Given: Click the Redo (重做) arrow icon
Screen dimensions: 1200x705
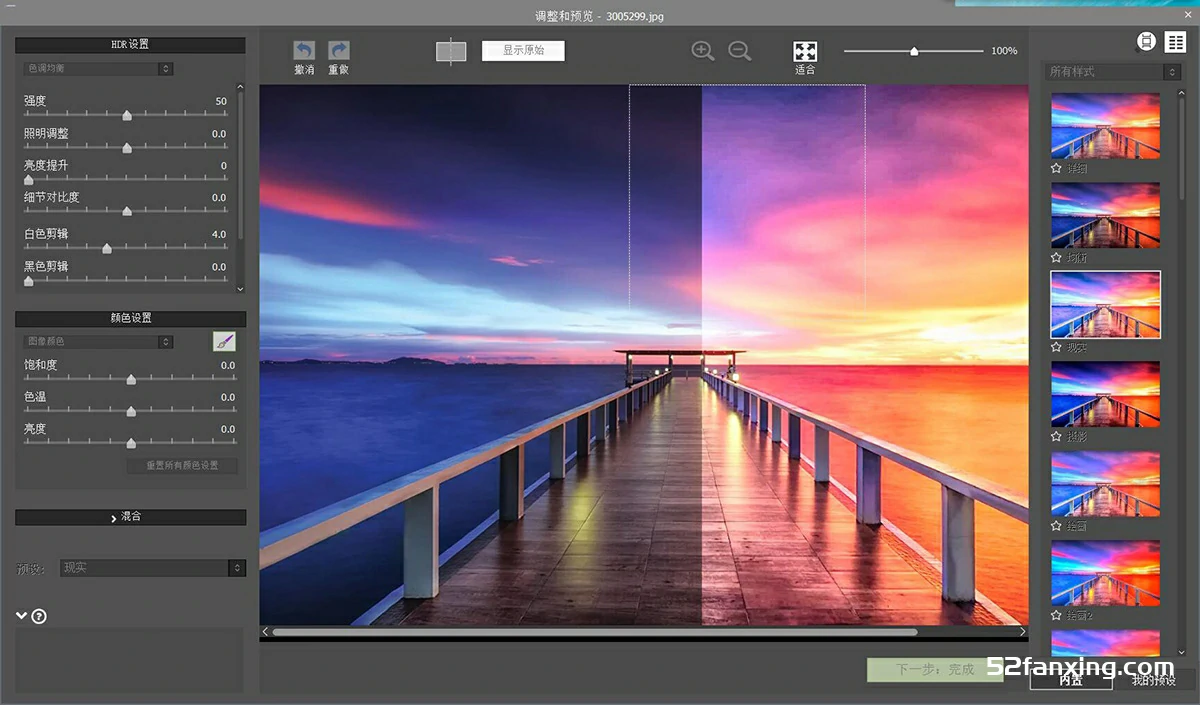Looking at the screenshot, I should pyautogui.click(x=339, y=50).
